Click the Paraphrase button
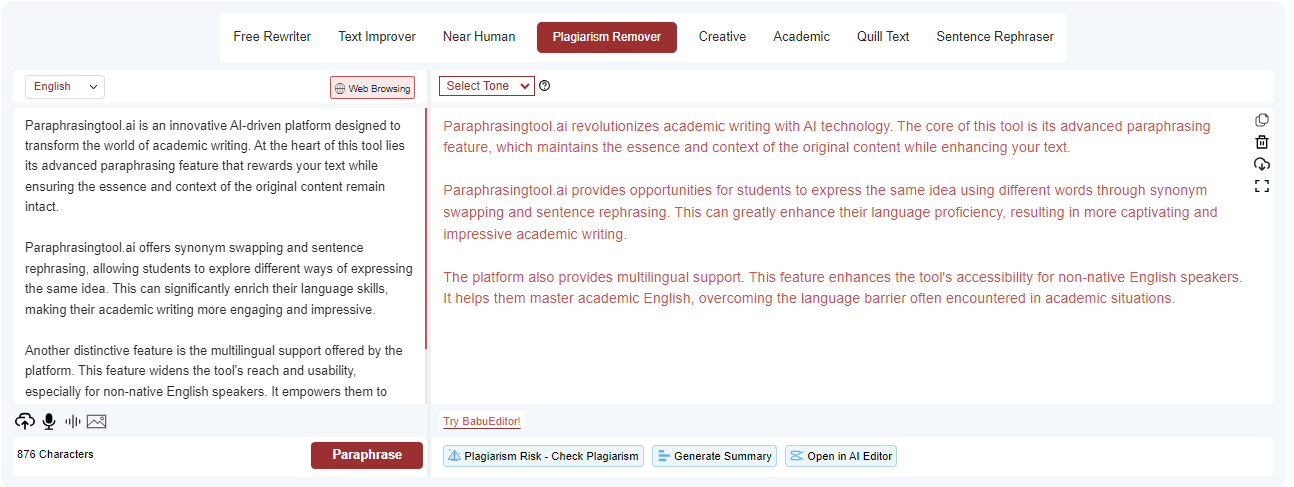This screenshot has width=1294, height=487. [367, 455]
